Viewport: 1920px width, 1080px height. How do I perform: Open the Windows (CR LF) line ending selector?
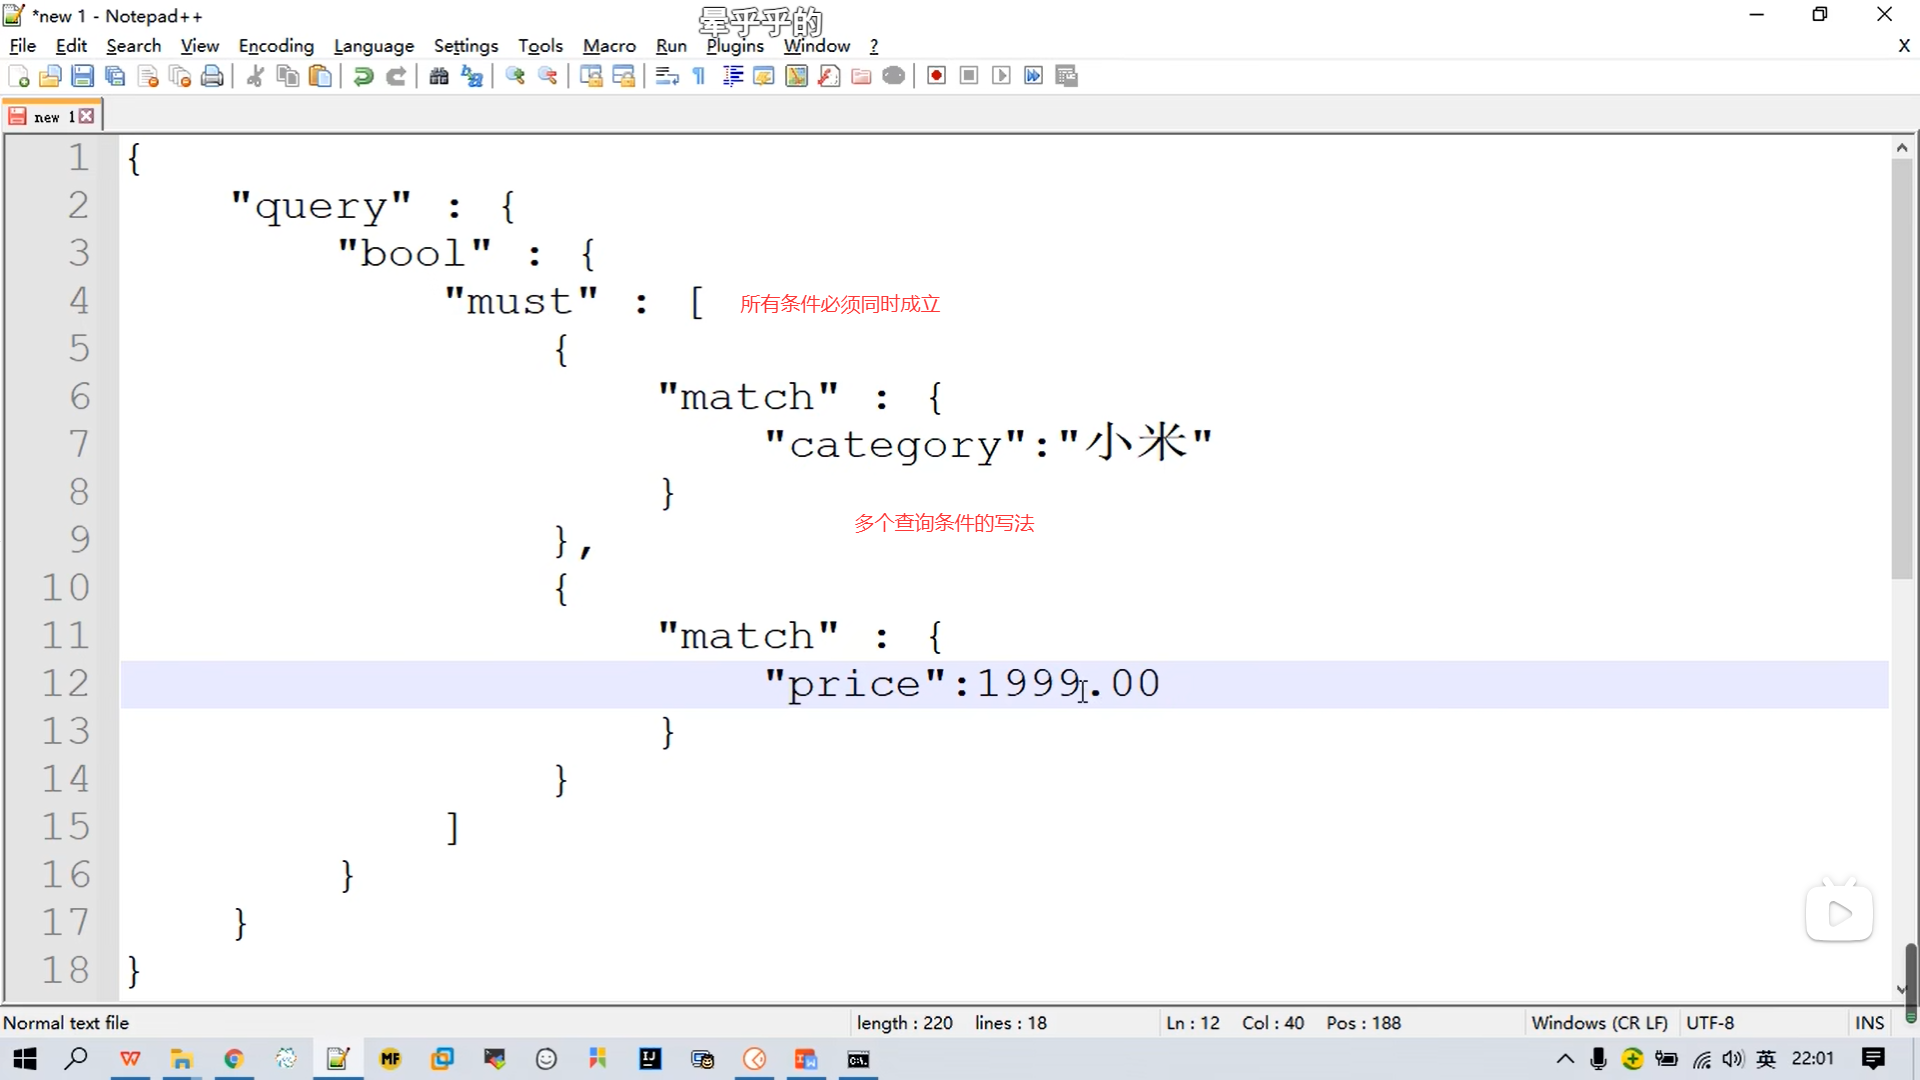click(x=1598, y=1023)
